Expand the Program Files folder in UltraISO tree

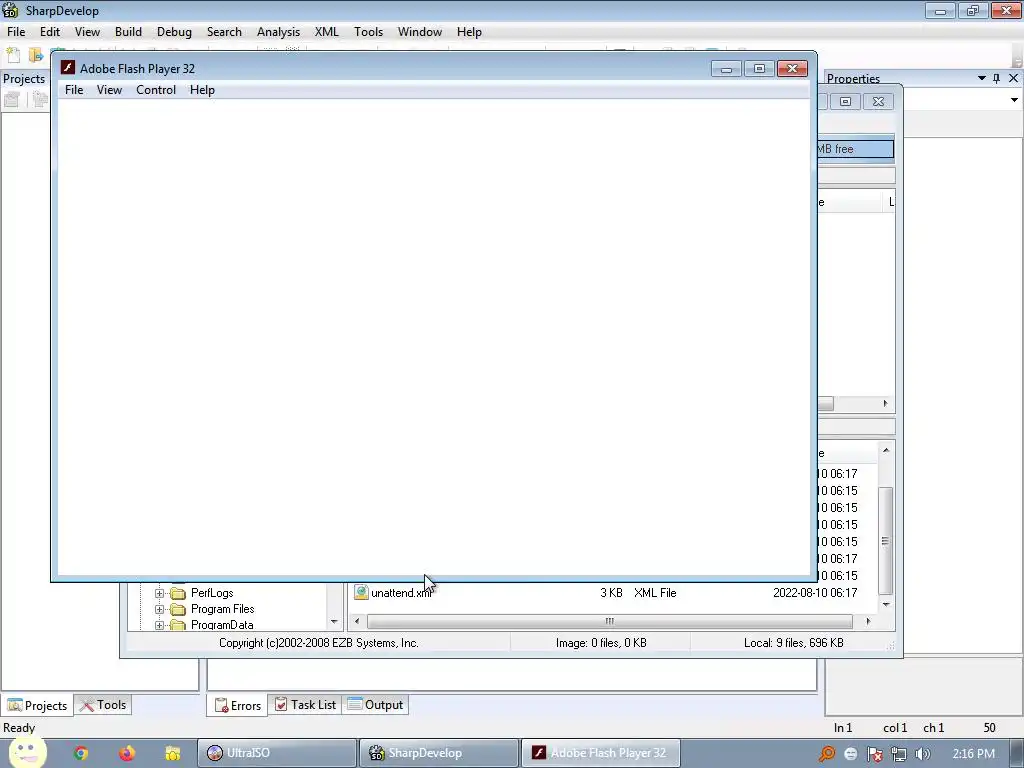pos(159,609)
